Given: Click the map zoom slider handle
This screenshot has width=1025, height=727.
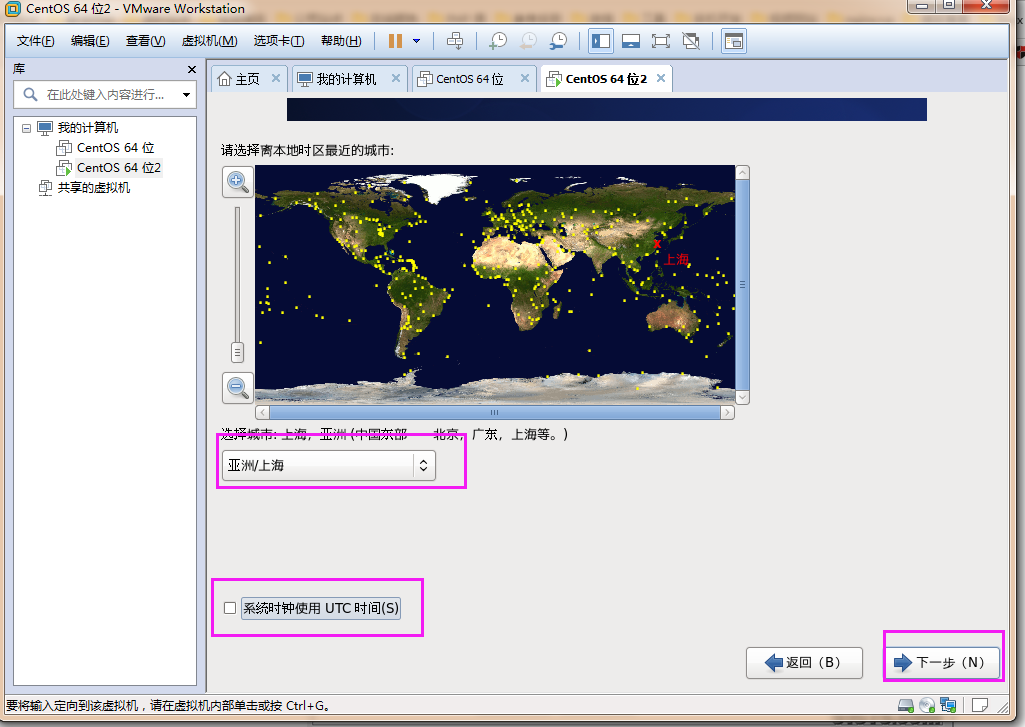Looking at the screenshot, I should (x=237, y=352).
